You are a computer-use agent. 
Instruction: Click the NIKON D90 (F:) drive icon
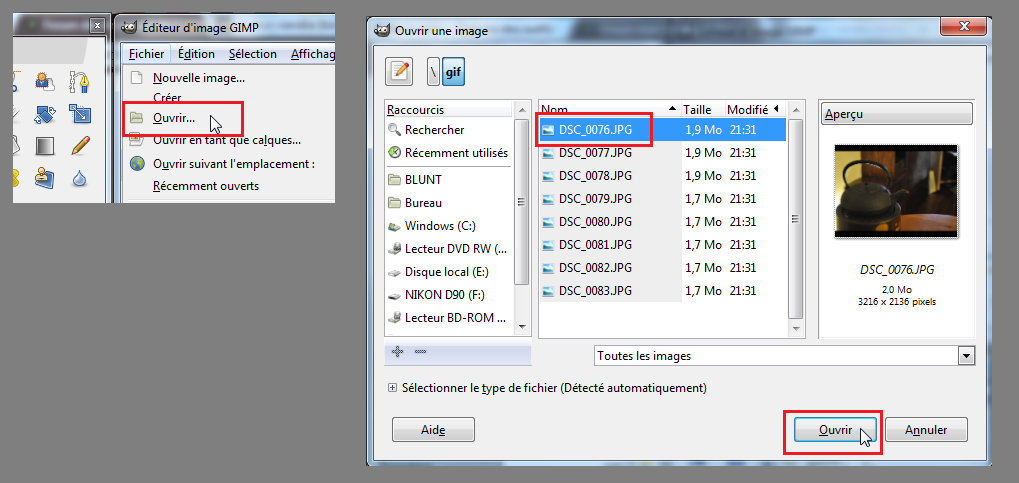click(394, 295)
